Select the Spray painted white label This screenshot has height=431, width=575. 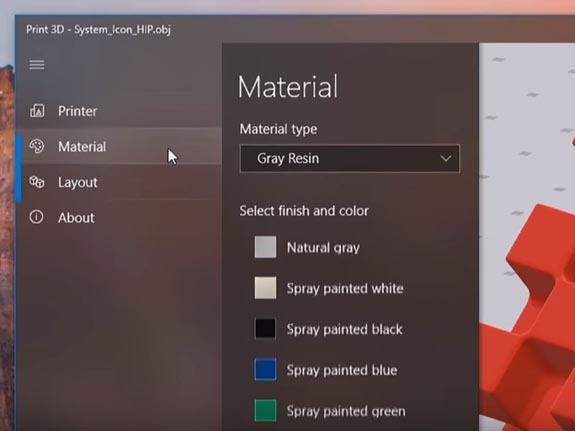coord(345,288)
